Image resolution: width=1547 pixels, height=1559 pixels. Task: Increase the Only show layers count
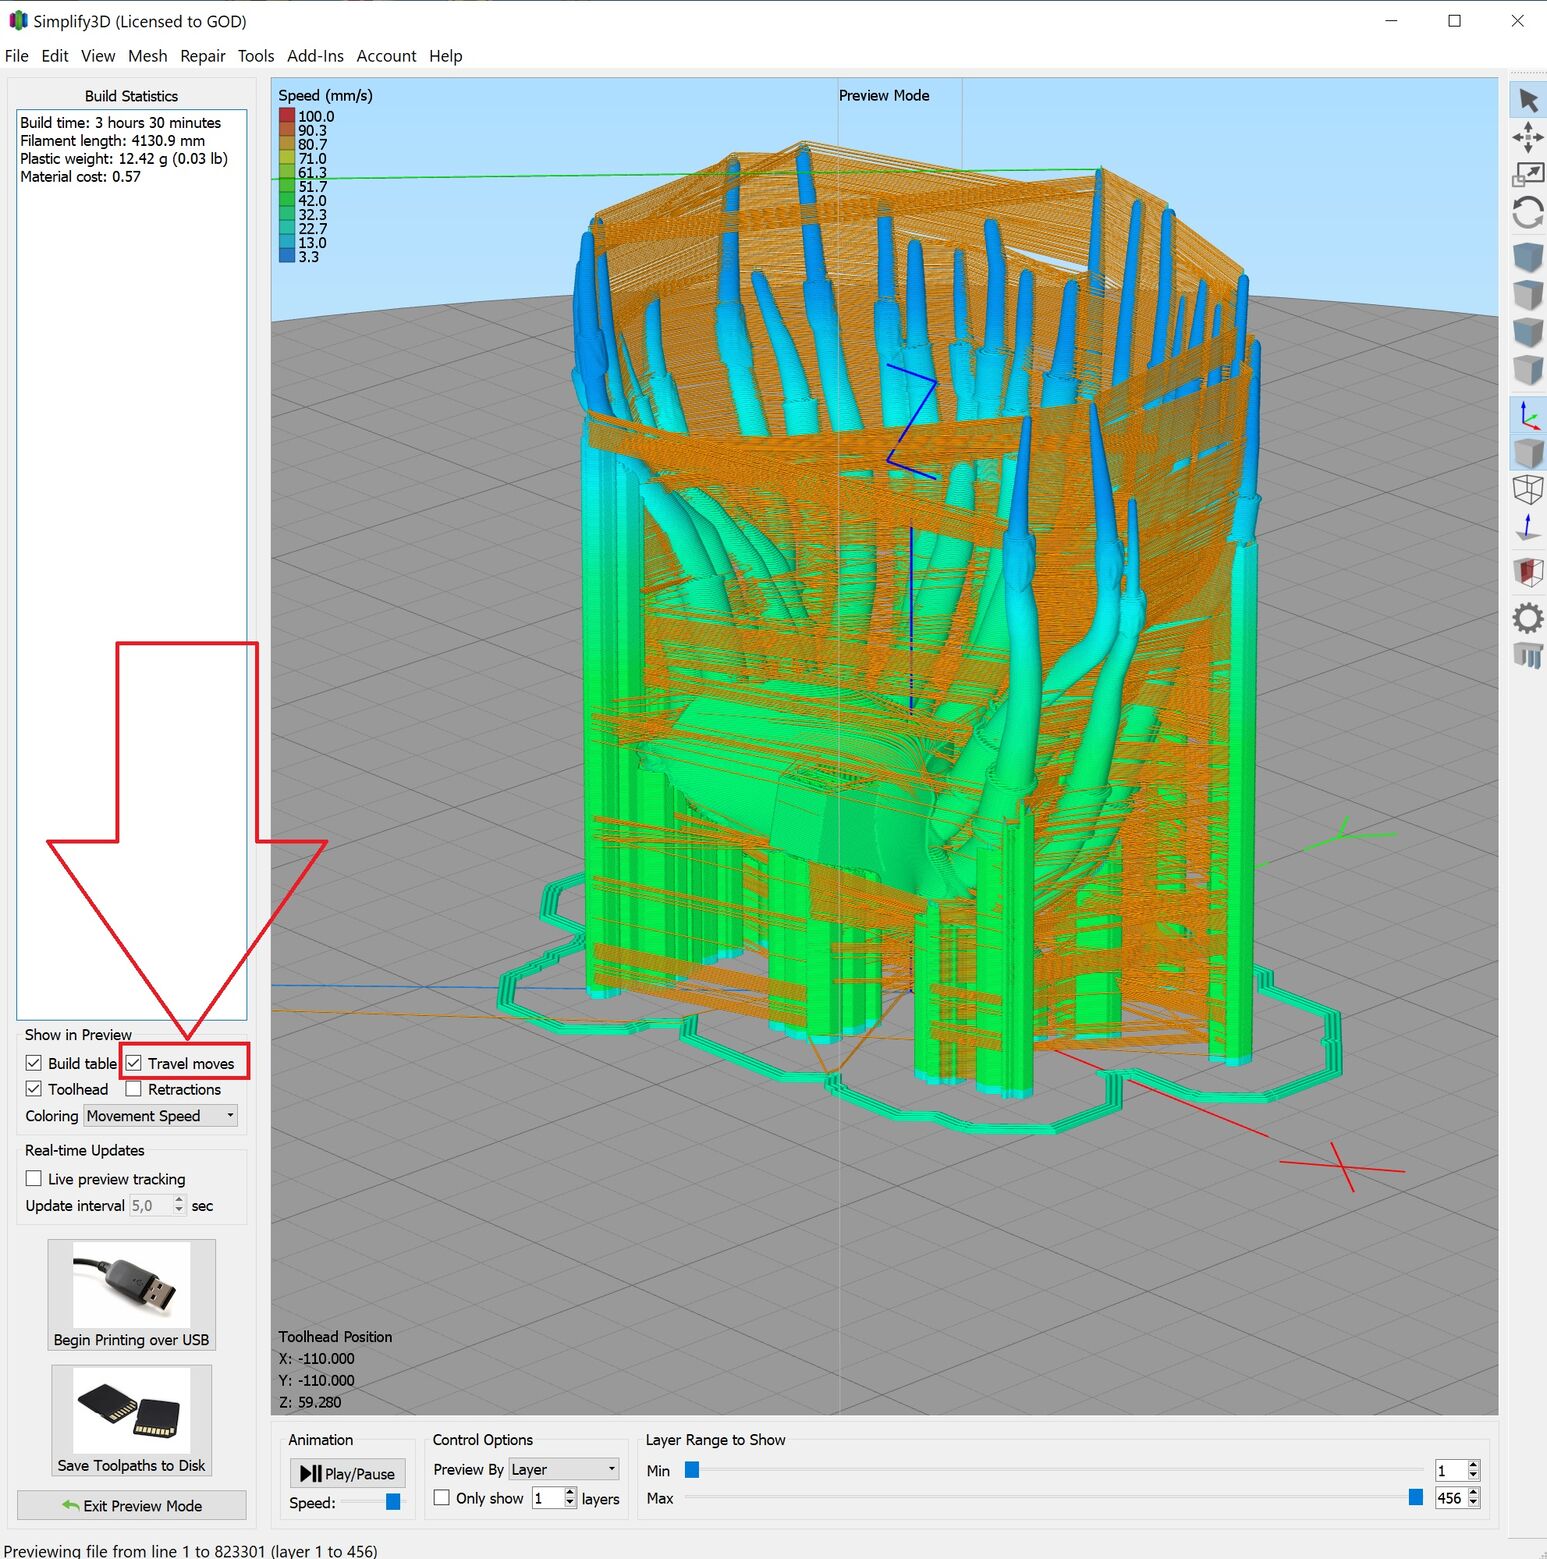tap(570, 1493)
